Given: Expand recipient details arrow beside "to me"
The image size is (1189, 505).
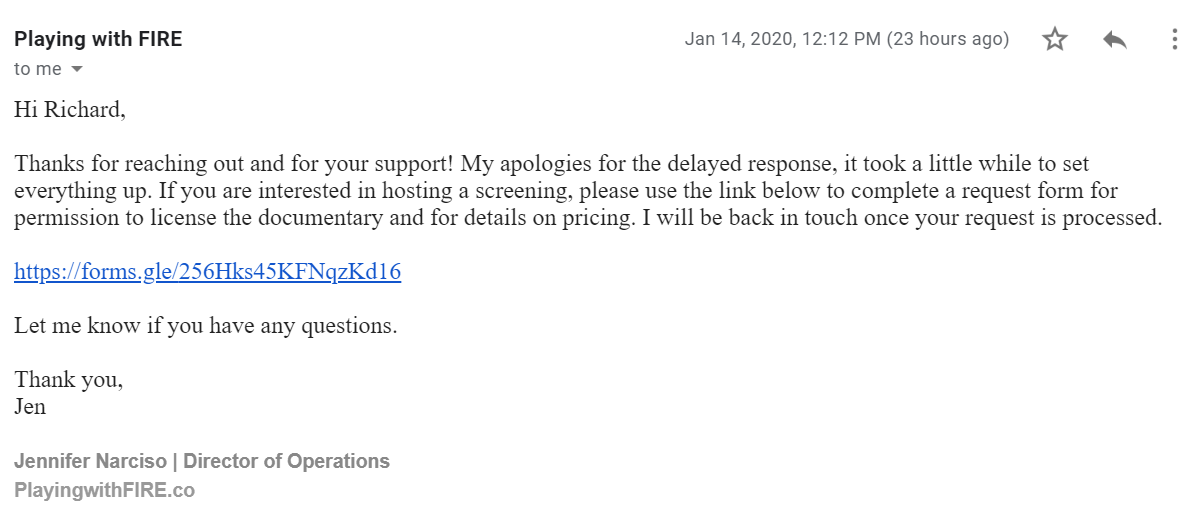Looking at the screenshot, I should (x=76, y=70).
